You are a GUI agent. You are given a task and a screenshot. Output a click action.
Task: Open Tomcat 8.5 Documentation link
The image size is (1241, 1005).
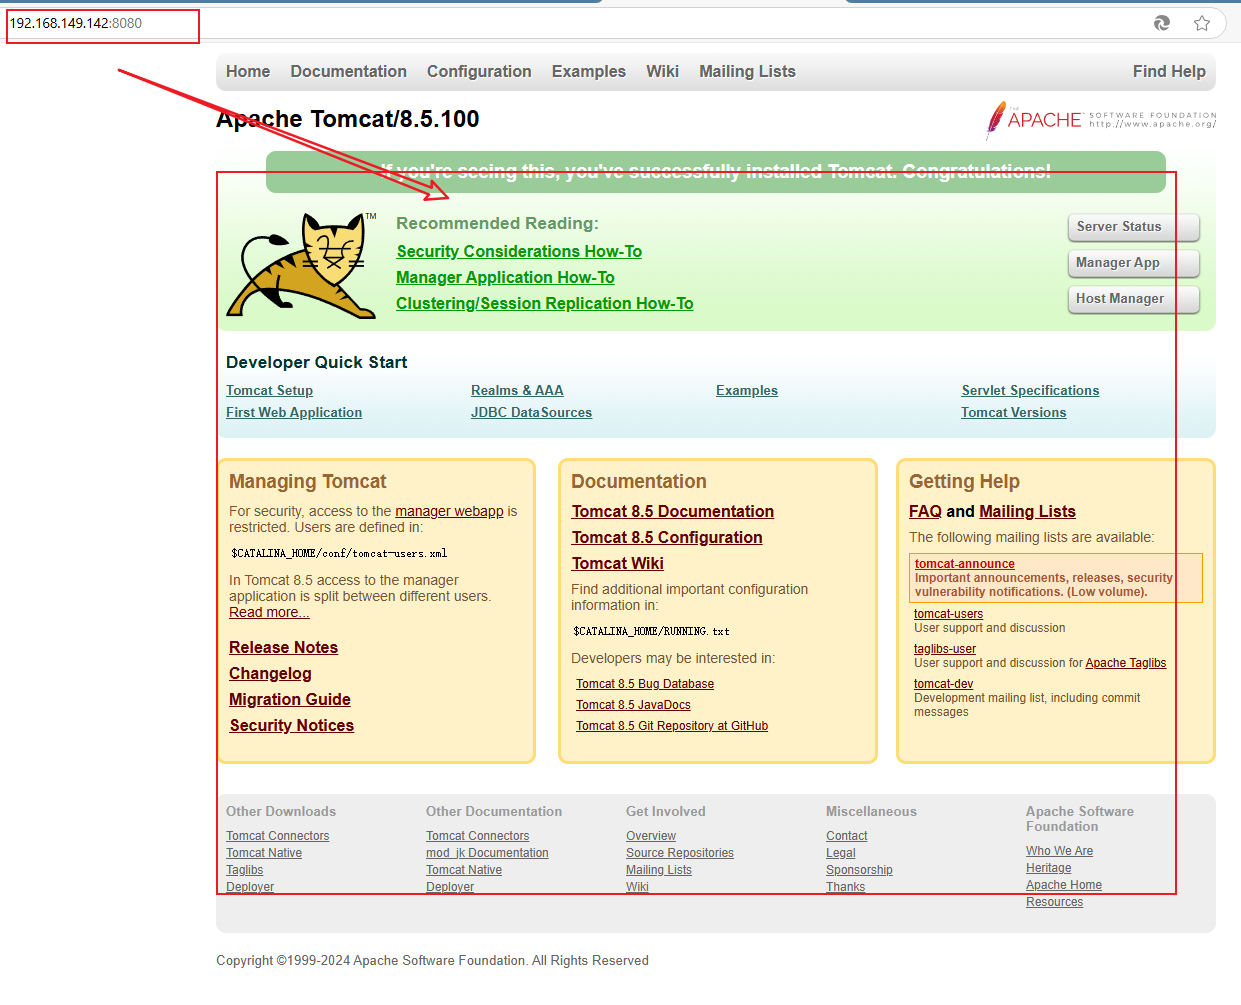673,511
